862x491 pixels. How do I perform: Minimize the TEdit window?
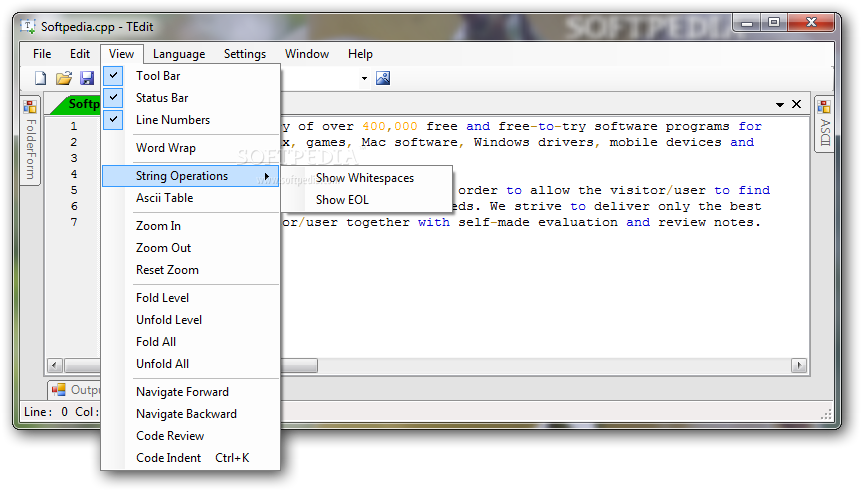[747, 23]
